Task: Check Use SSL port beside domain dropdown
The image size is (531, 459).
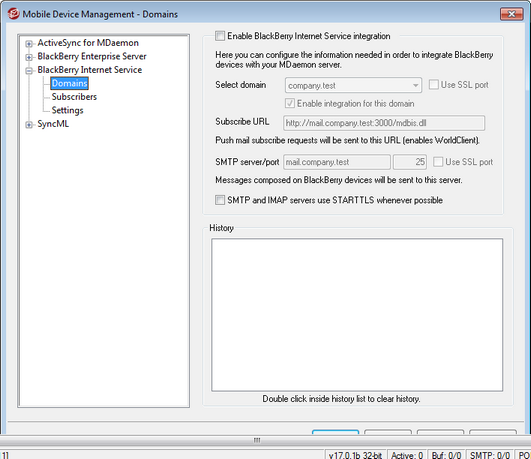Action: [434, 85]
